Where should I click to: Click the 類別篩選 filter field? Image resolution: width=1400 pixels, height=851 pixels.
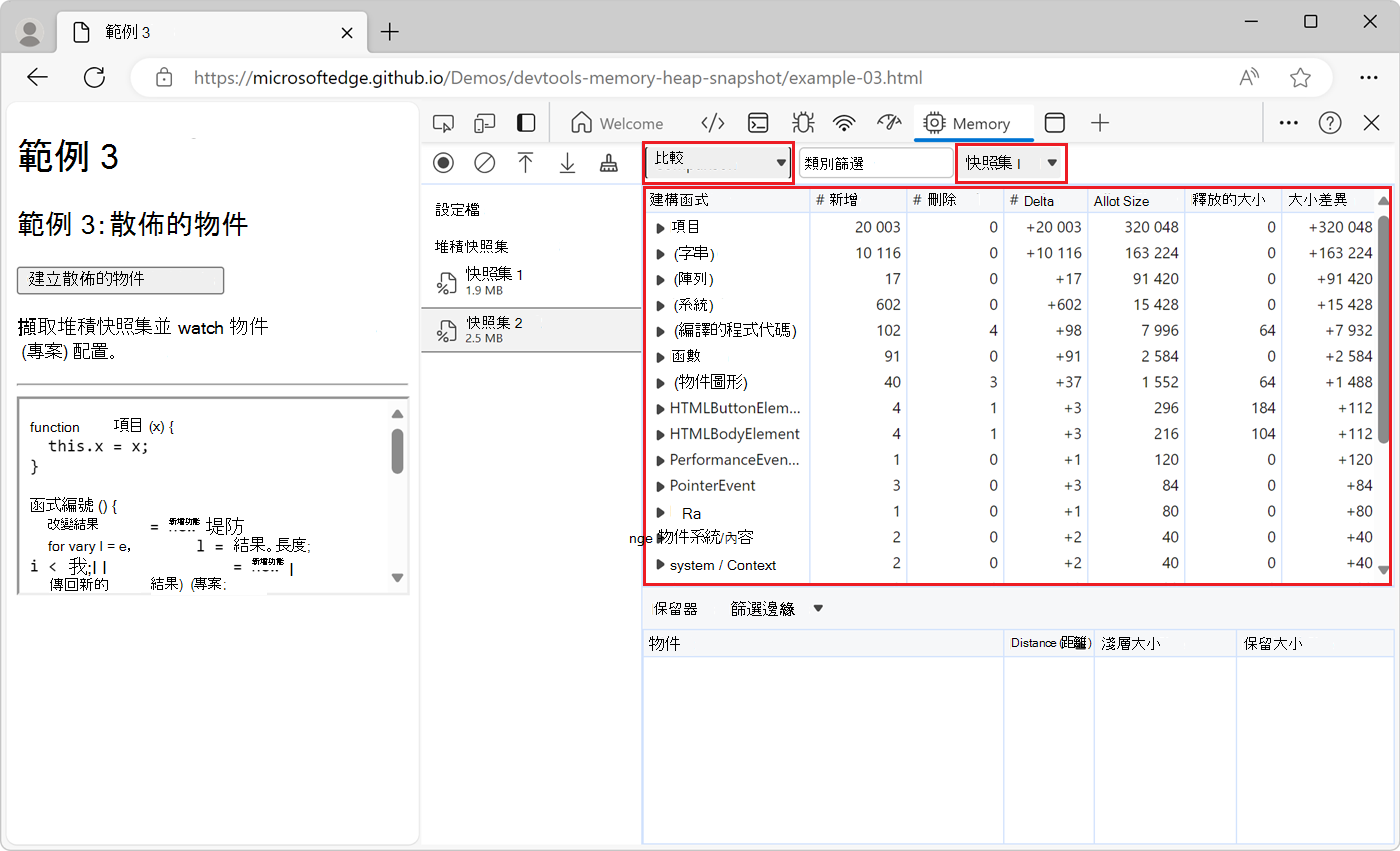(876, 163)
